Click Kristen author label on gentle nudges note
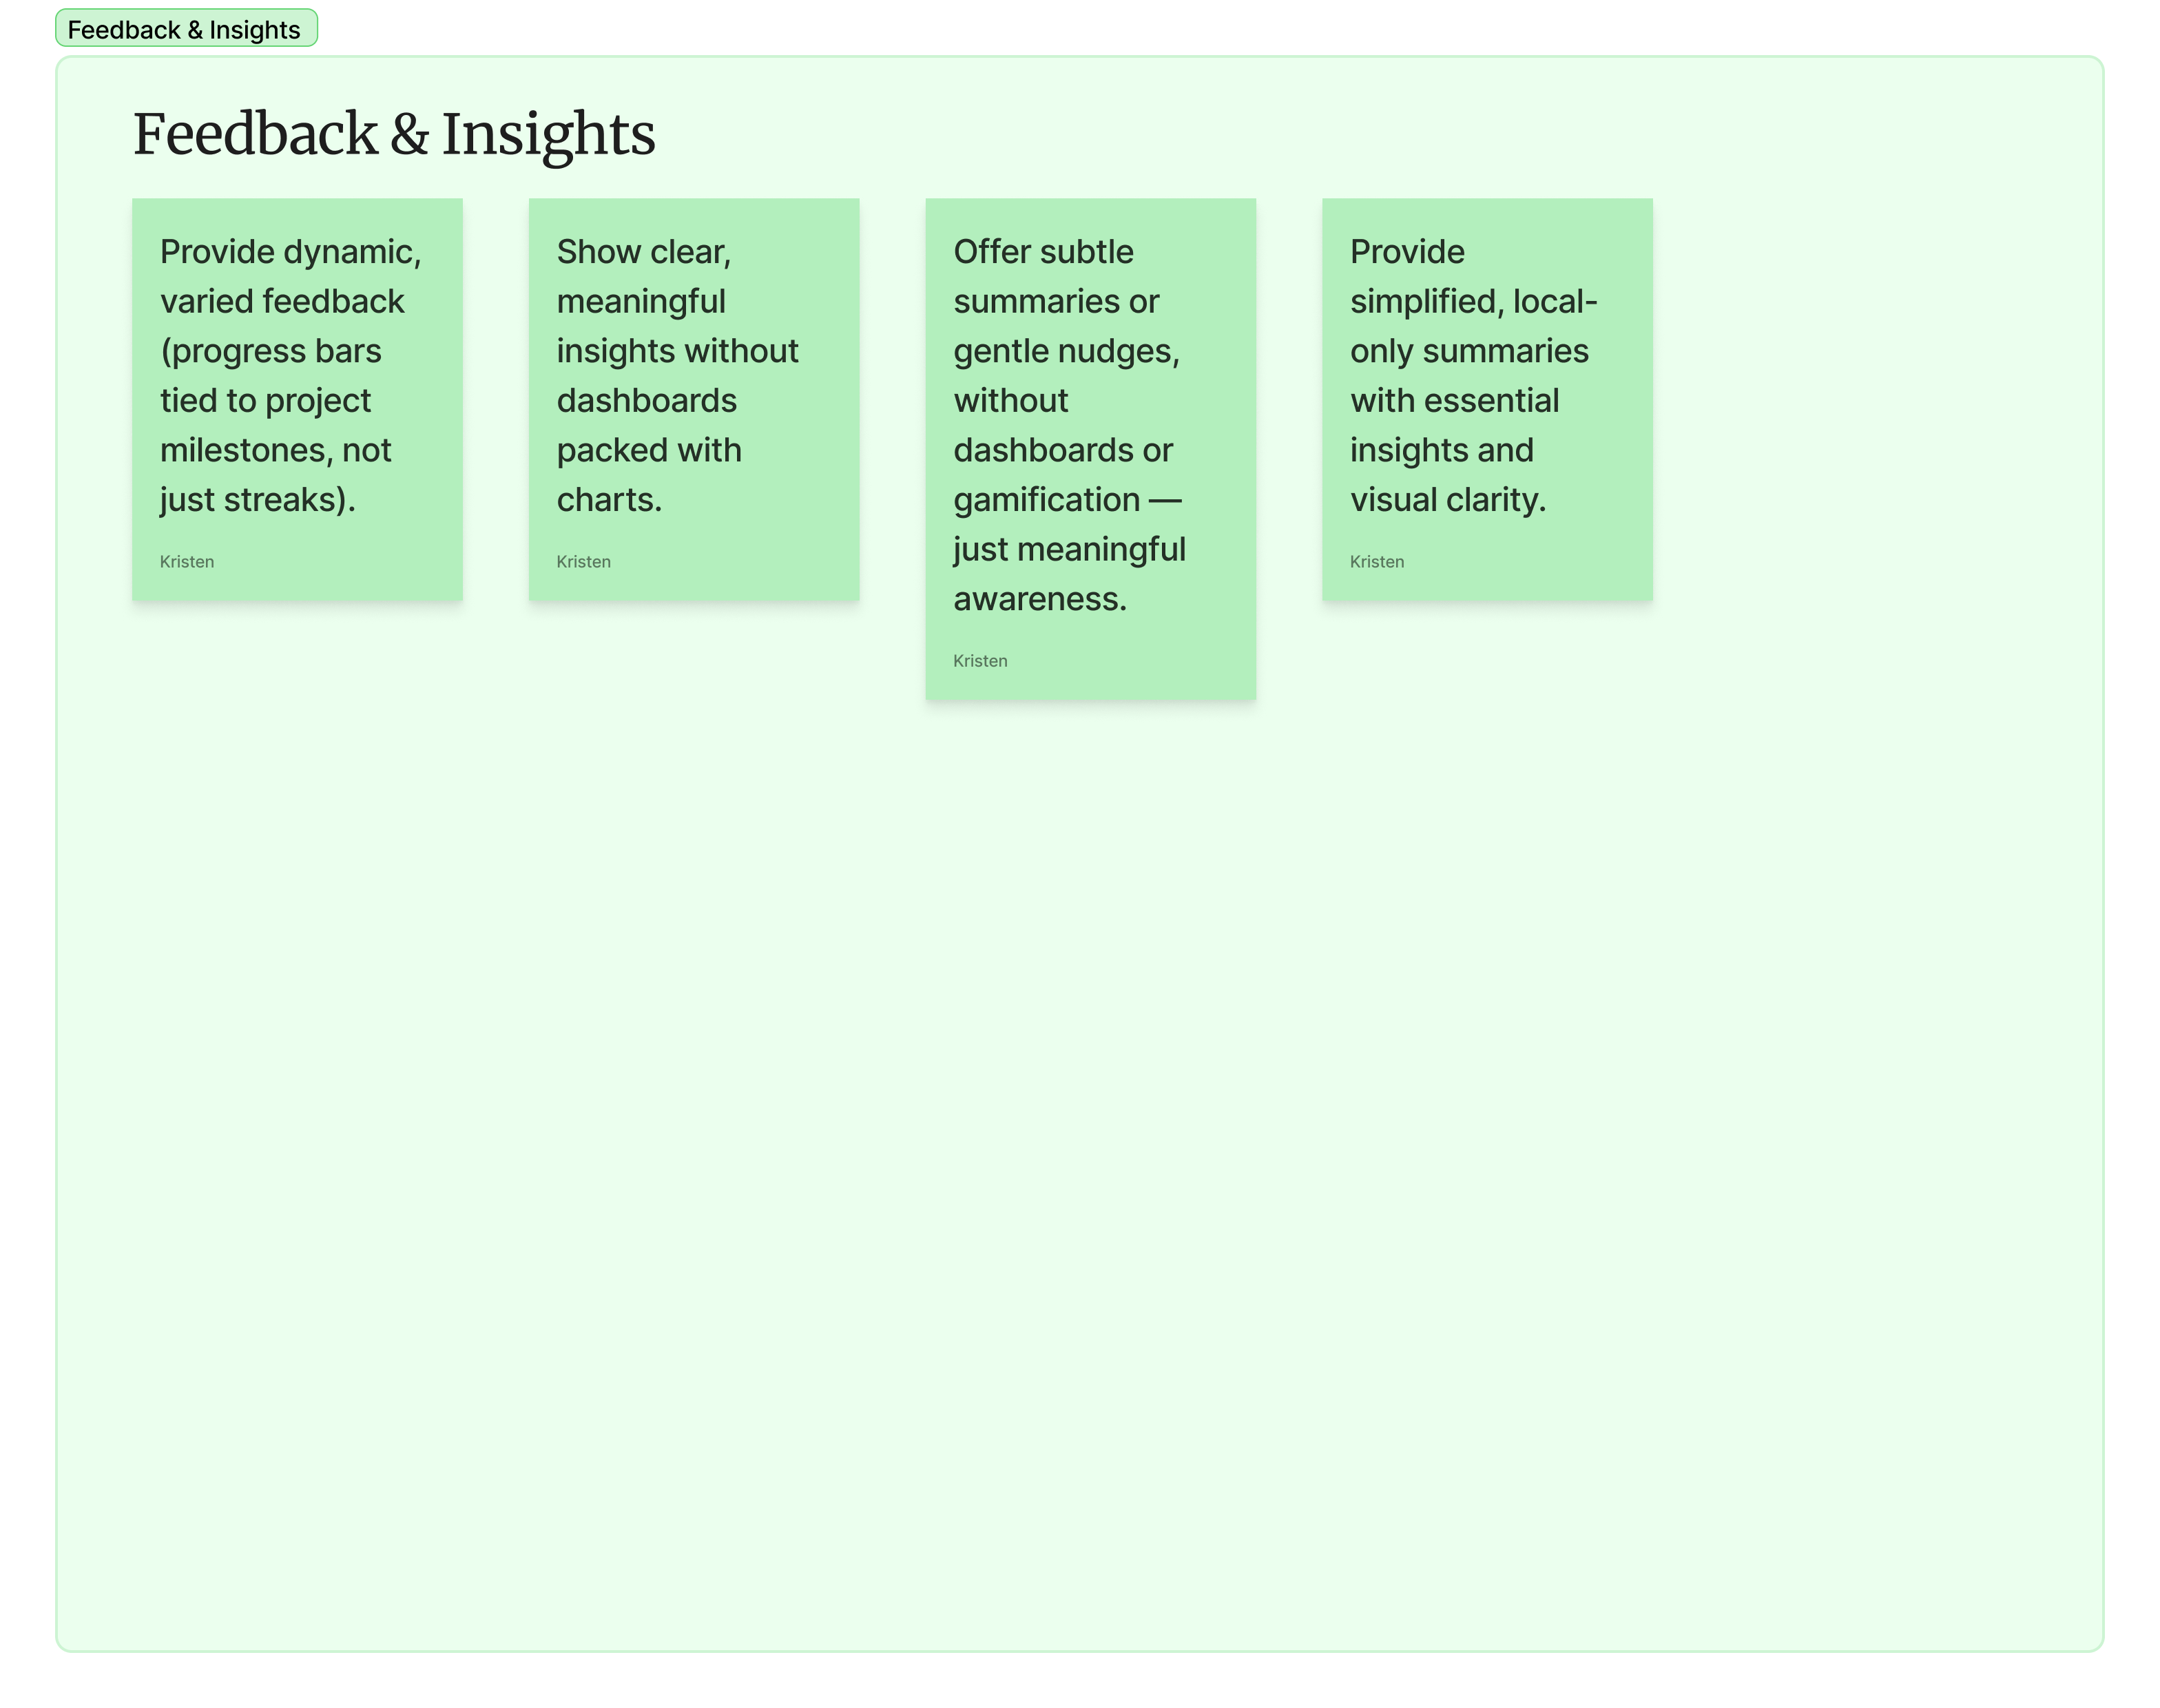 [x=980, y=661]
